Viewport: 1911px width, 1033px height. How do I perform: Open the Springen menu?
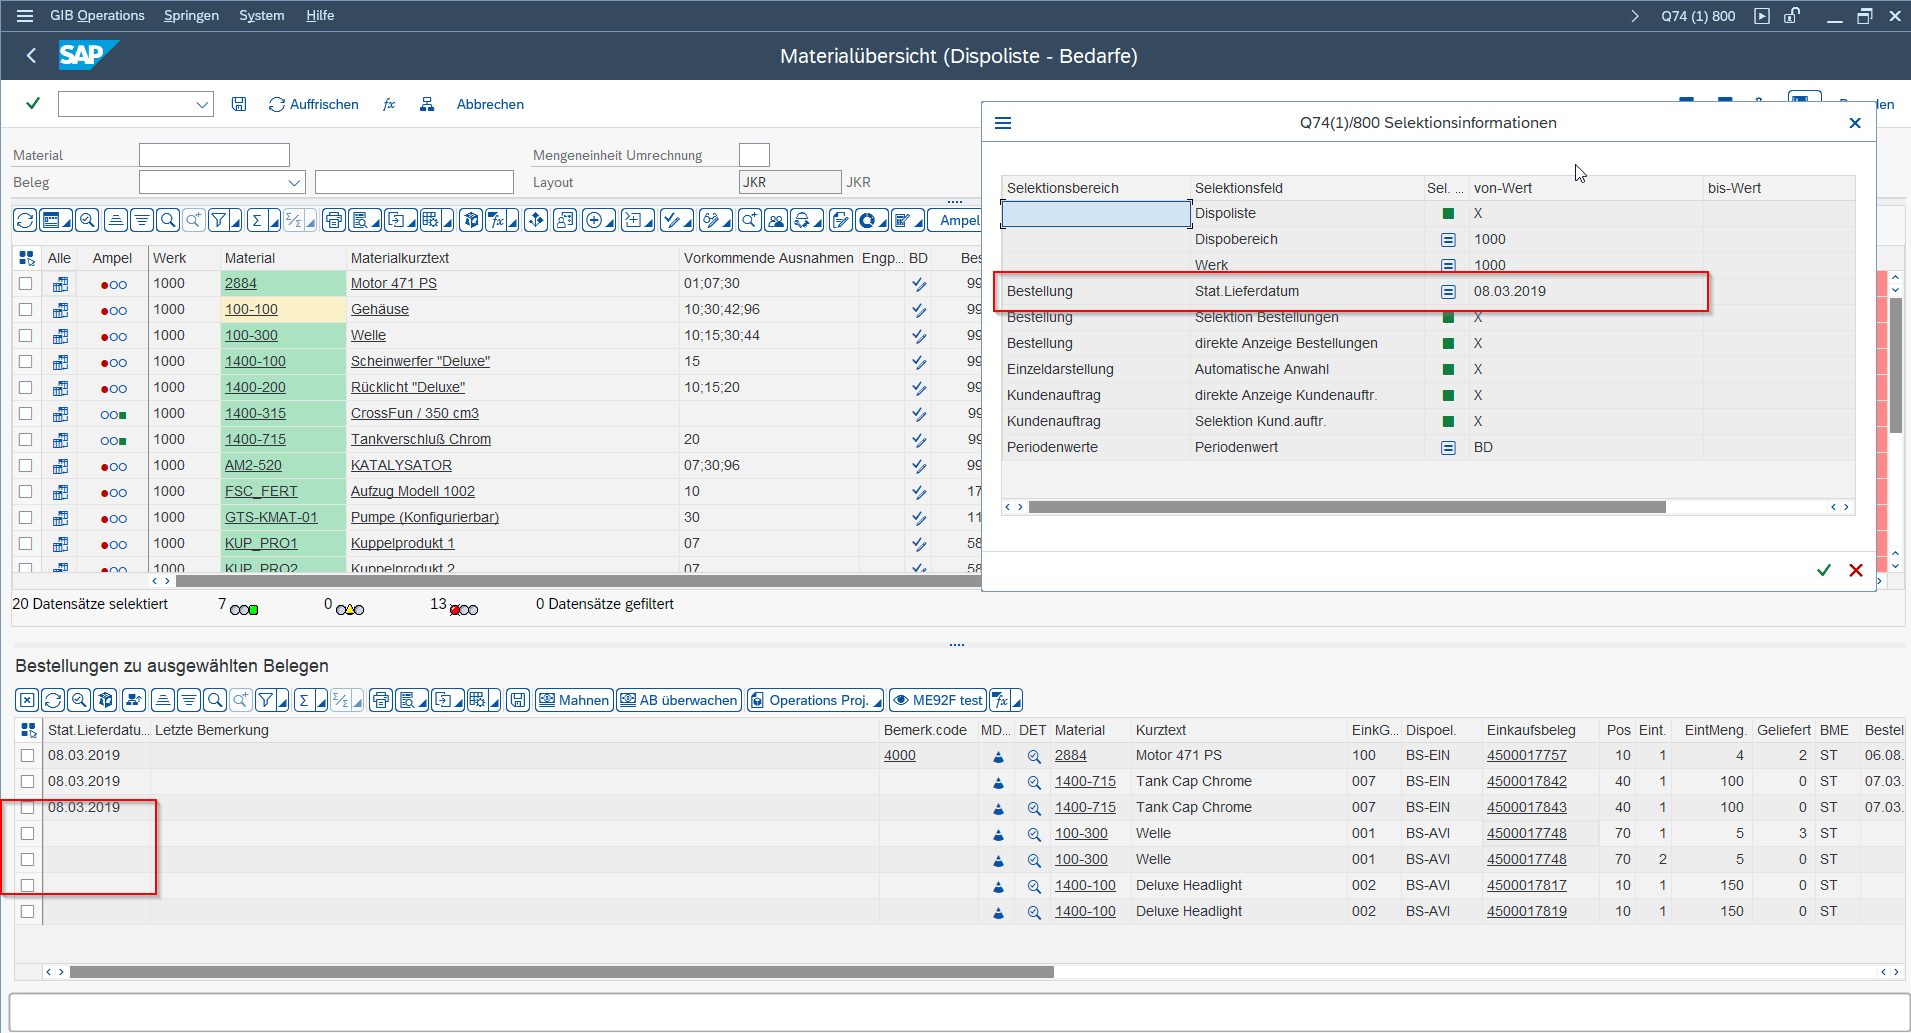pos(191,15)
